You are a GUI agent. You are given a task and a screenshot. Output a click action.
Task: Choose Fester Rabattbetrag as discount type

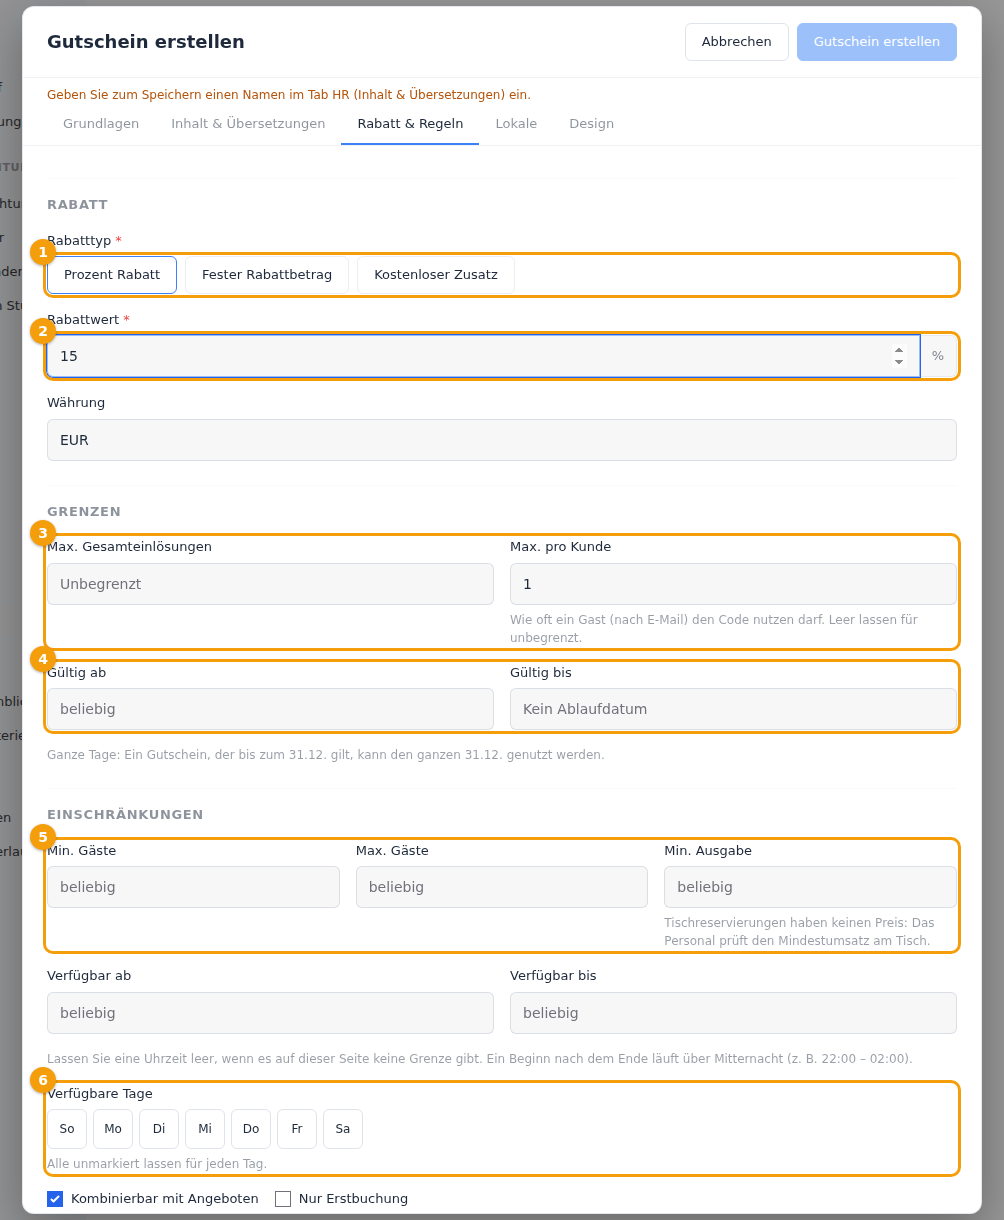point(267,275)
